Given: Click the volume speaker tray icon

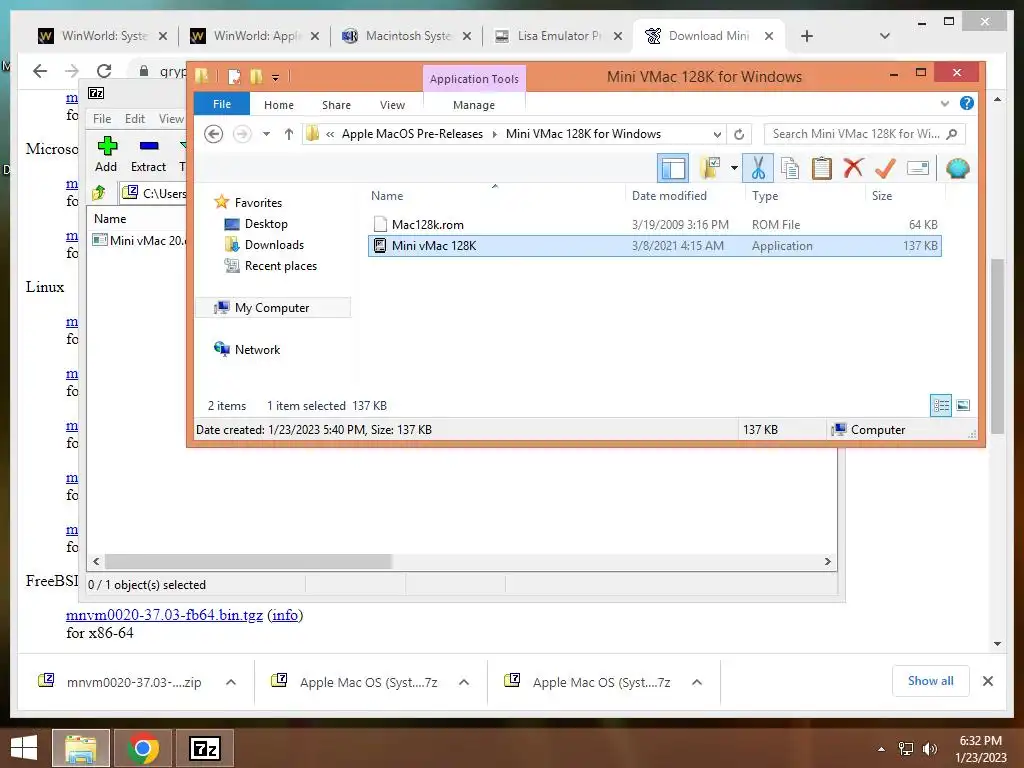Looking at the screenshot, I should 930,749.
